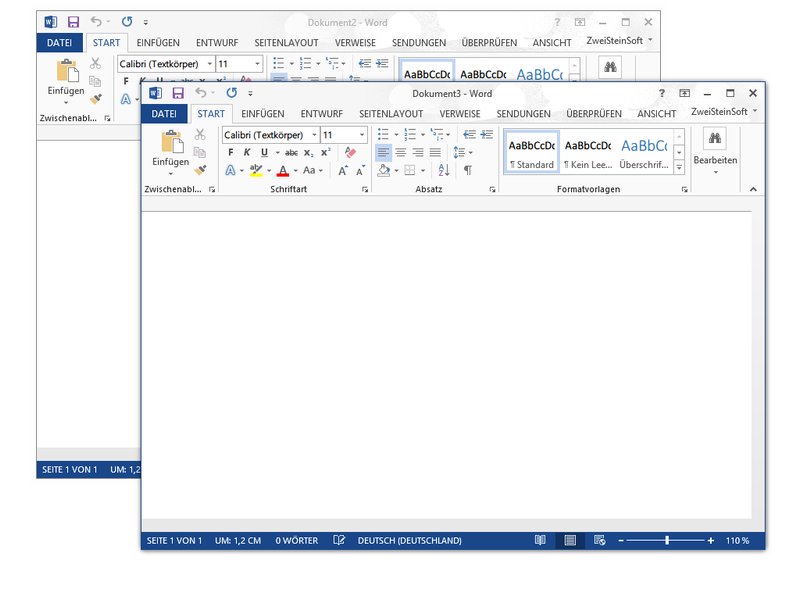Open highlight color dropdown arrow in Dokument3
Image resolution: width=800 pixels, height=600 pixels.
269,171
